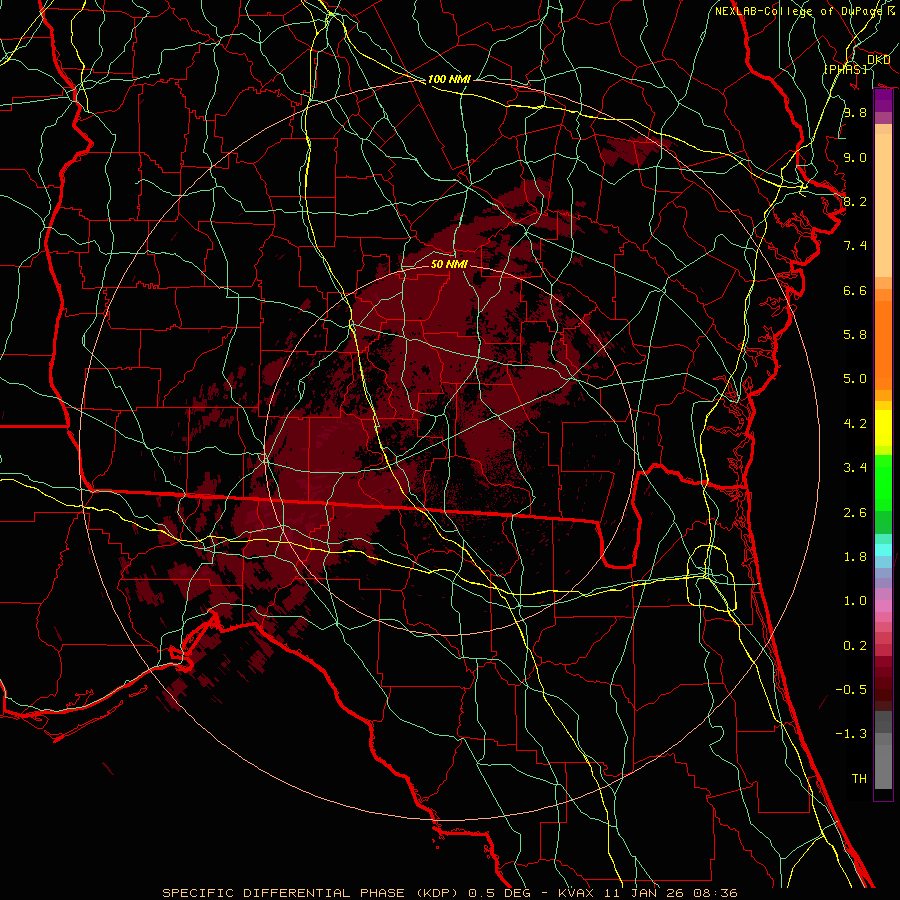This screenshot has height=900, width=900.
Task: Pick the purple top band of the color scale
Action: (x=883, y=100)
